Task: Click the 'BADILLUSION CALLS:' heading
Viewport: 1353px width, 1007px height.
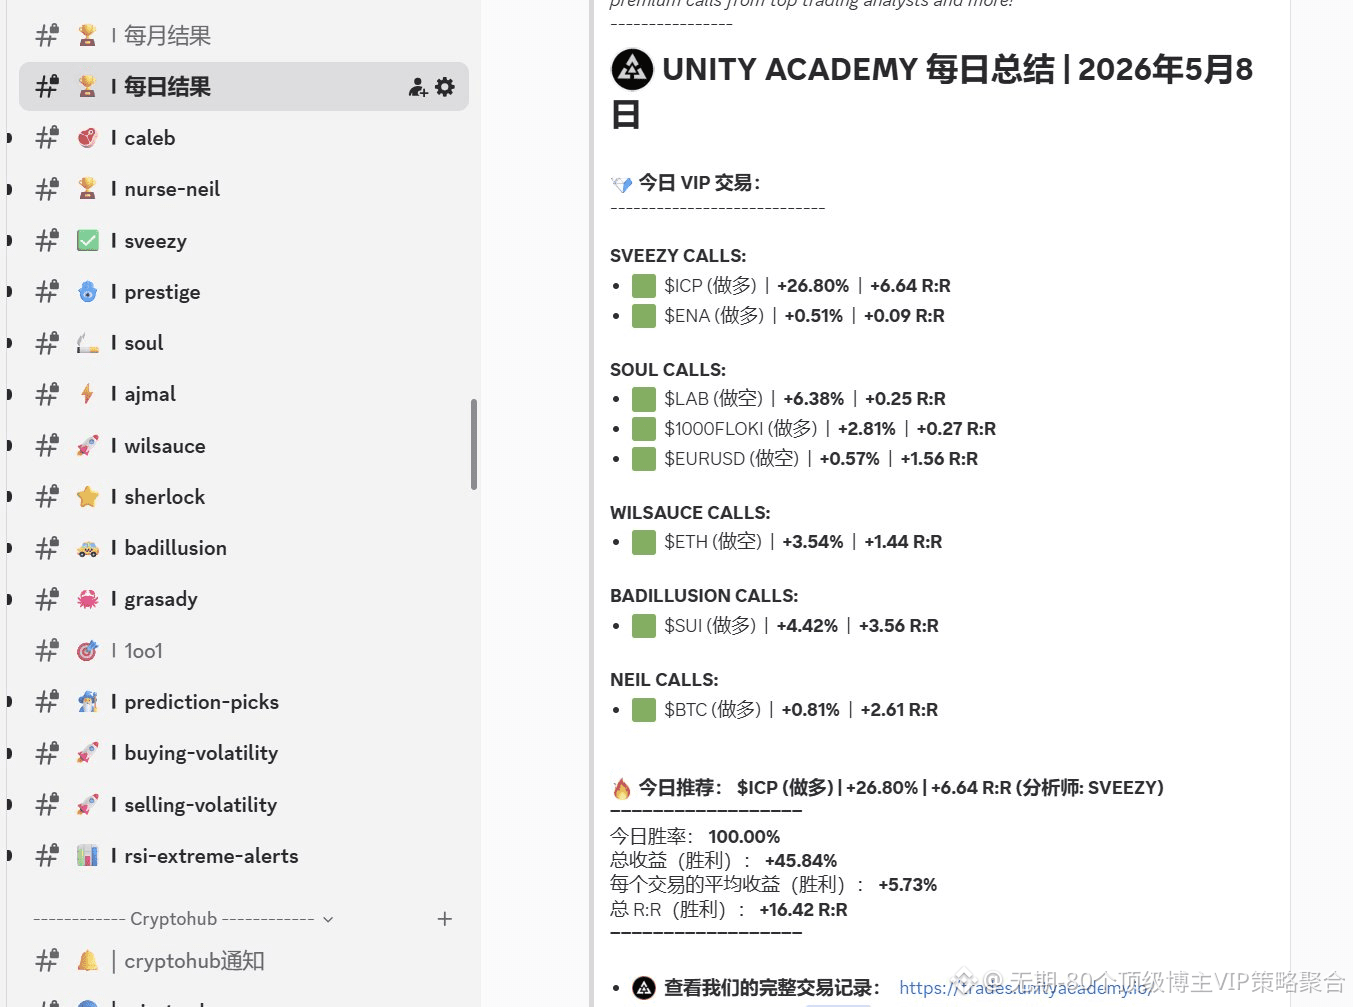Action: pos(704,596)
